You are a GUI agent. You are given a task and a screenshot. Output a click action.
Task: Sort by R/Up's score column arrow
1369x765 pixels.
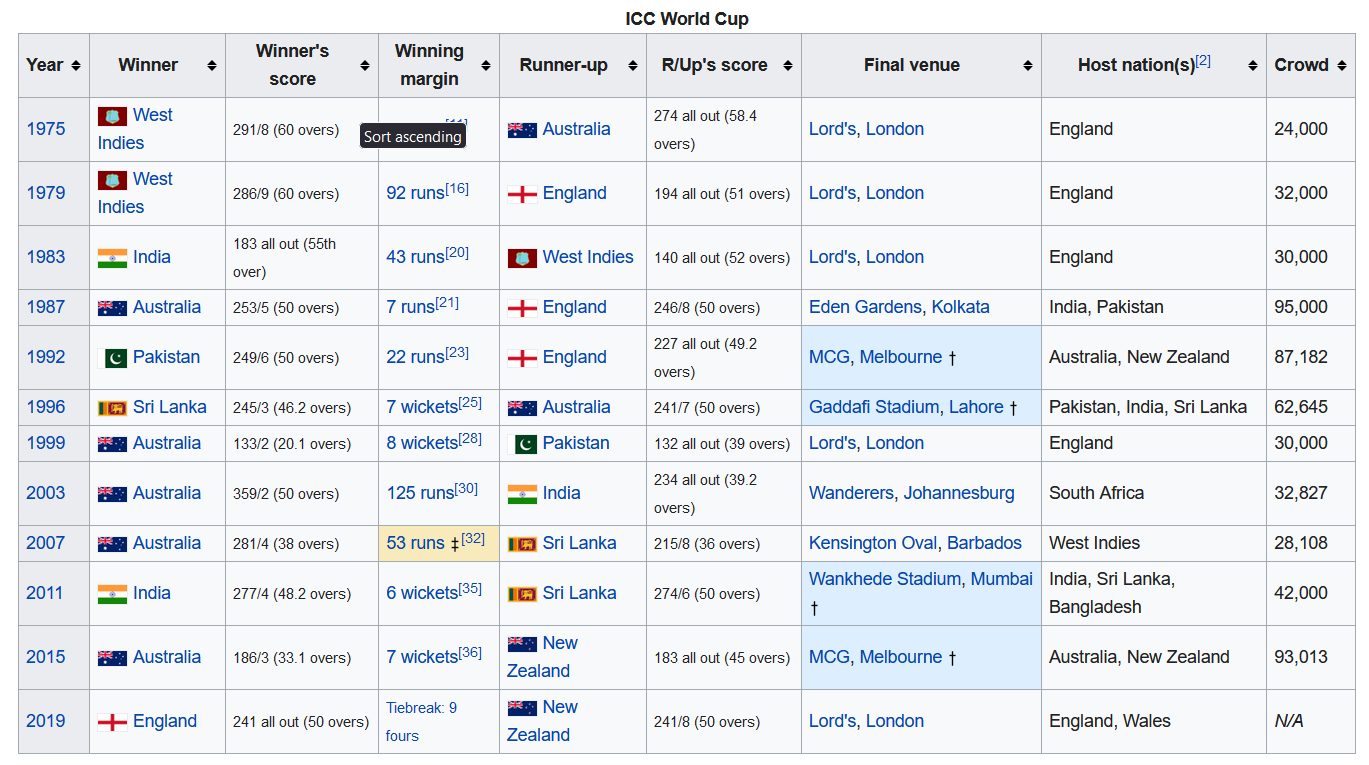pyautogui.click(x=788, y=65)
